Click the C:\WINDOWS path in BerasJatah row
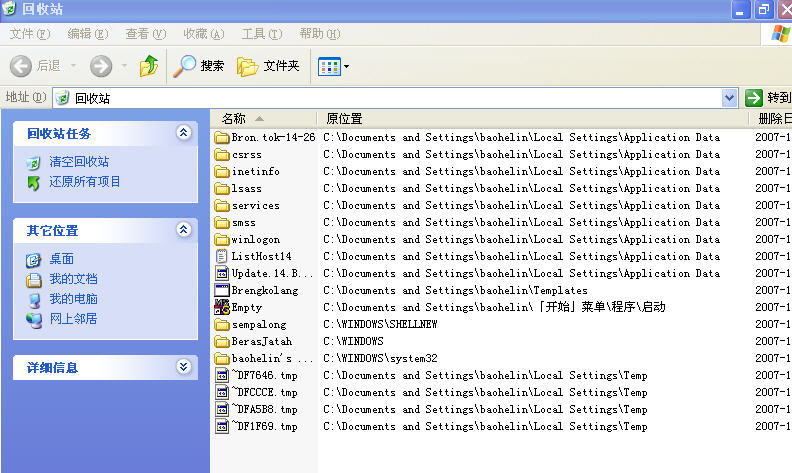Viewport: 792px width, 473px height. point(353,342)
